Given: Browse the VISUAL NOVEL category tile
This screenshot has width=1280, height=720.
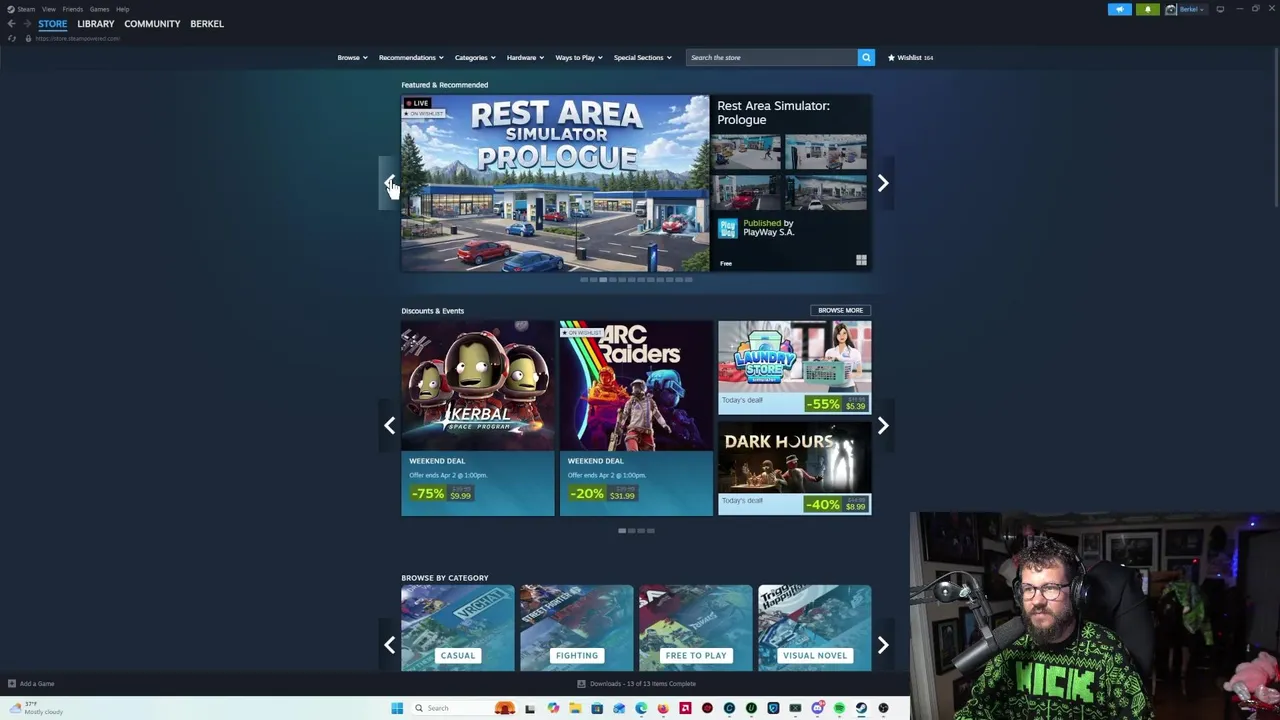Looking at the screenshot, I should [815, 628].
